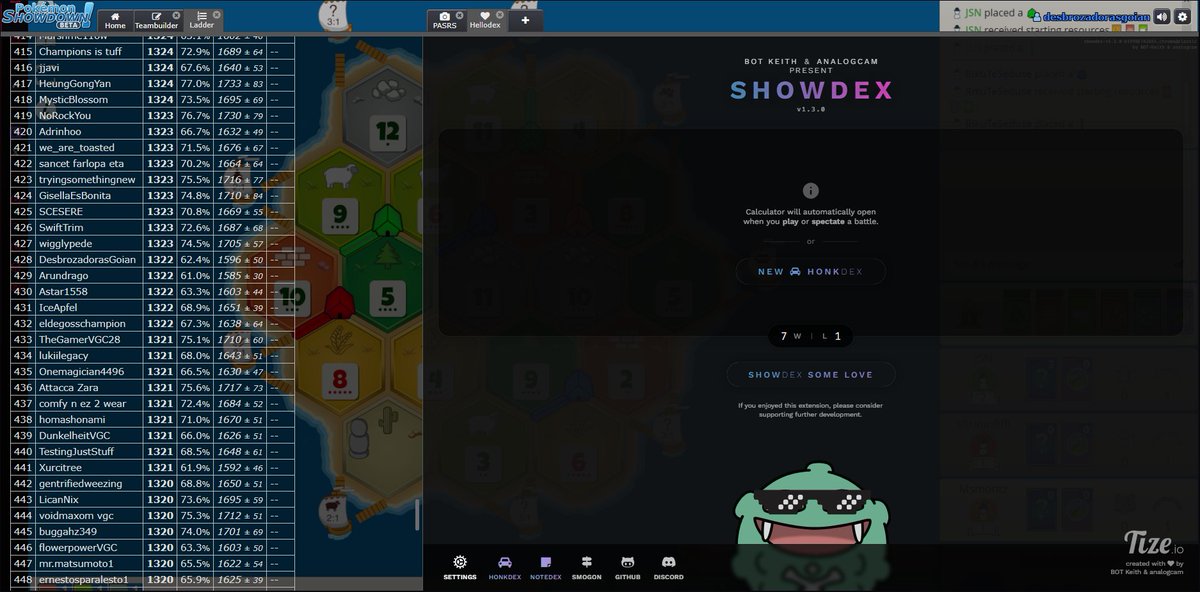Select ladder row eldegosschampion

(153, 323)
